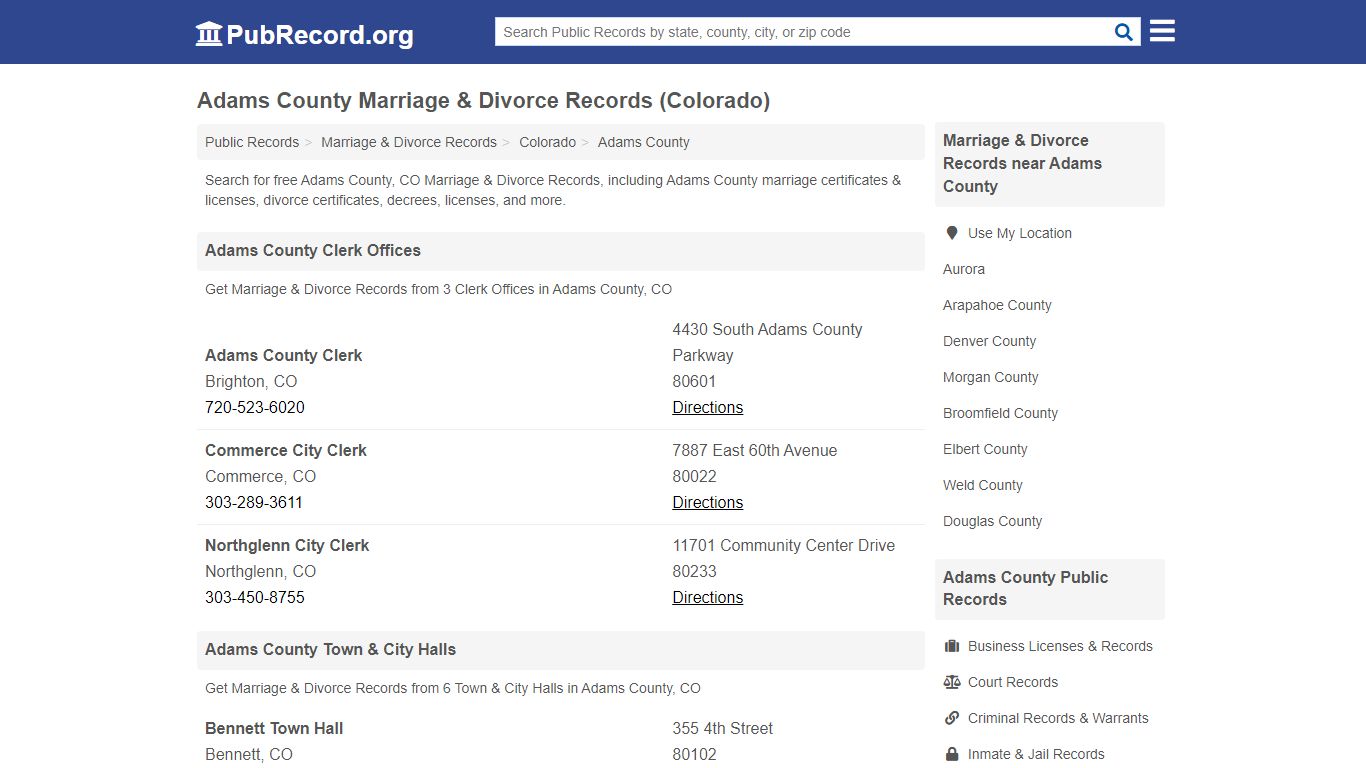Click the Adams County Clerk Offices section header
Screen dimensions: 1366x768
(x=313, y=250)
